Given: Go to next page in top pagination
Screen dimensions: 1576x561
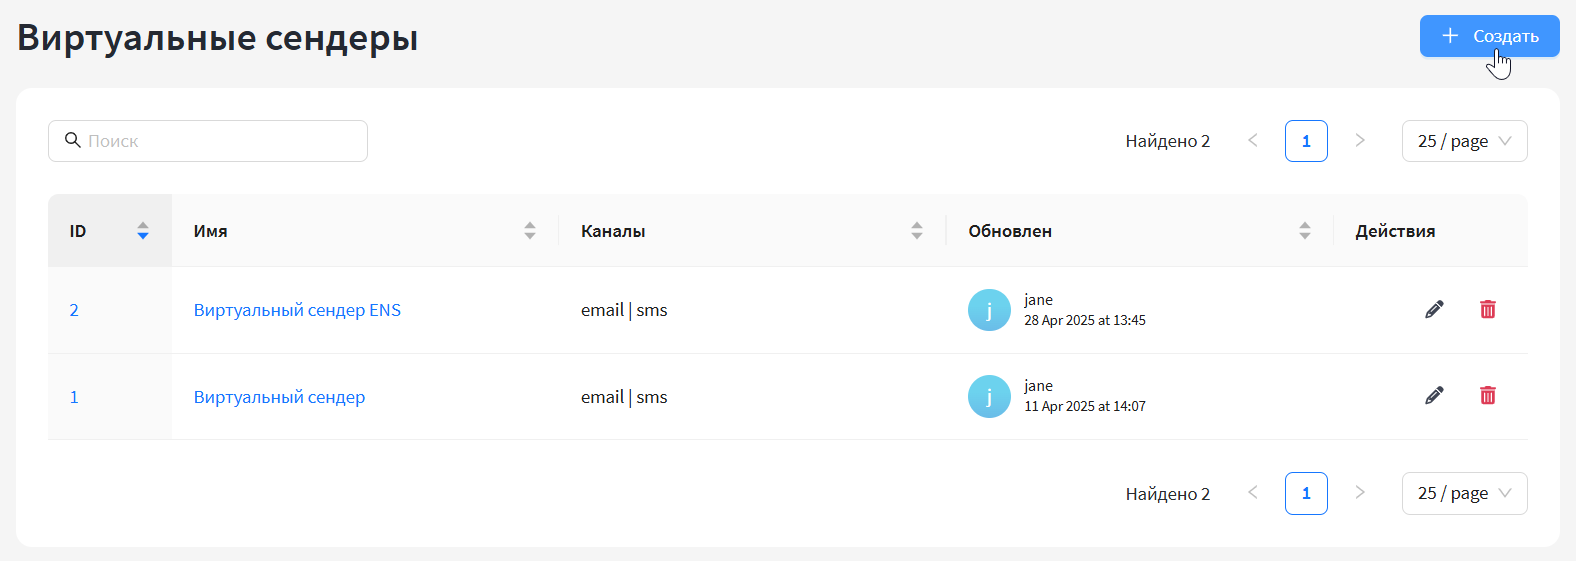Looking at the screenshot, I should pos(1360,141).
